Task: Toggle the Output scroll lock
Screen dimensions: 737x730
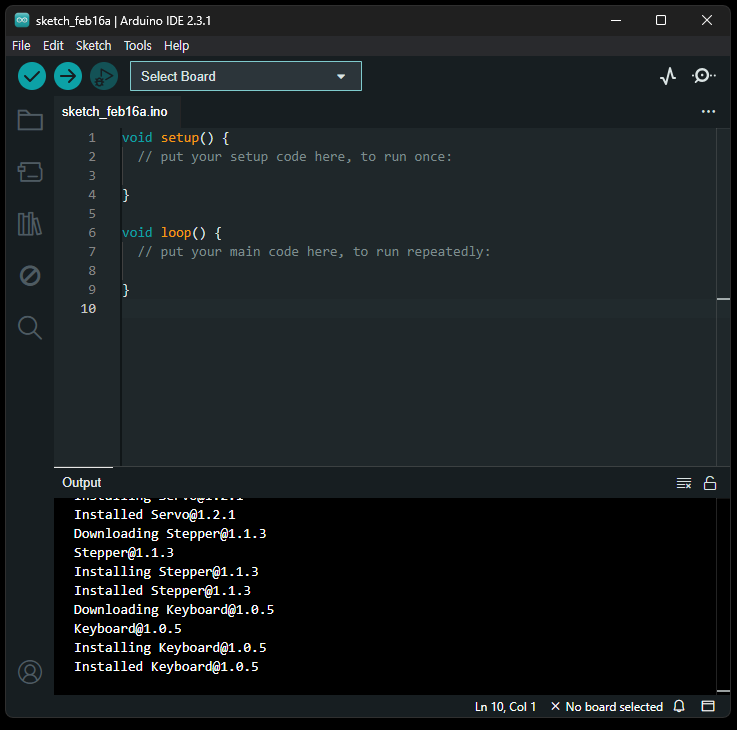Action: coord(710,483)
